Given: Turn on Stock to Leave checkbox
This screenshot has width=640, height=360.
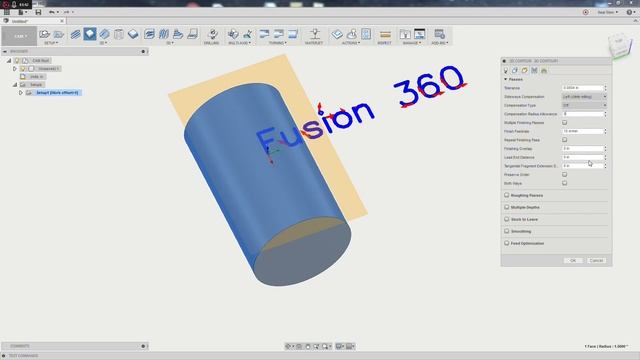Looking at the screenshot, I should tap(507, 219).
